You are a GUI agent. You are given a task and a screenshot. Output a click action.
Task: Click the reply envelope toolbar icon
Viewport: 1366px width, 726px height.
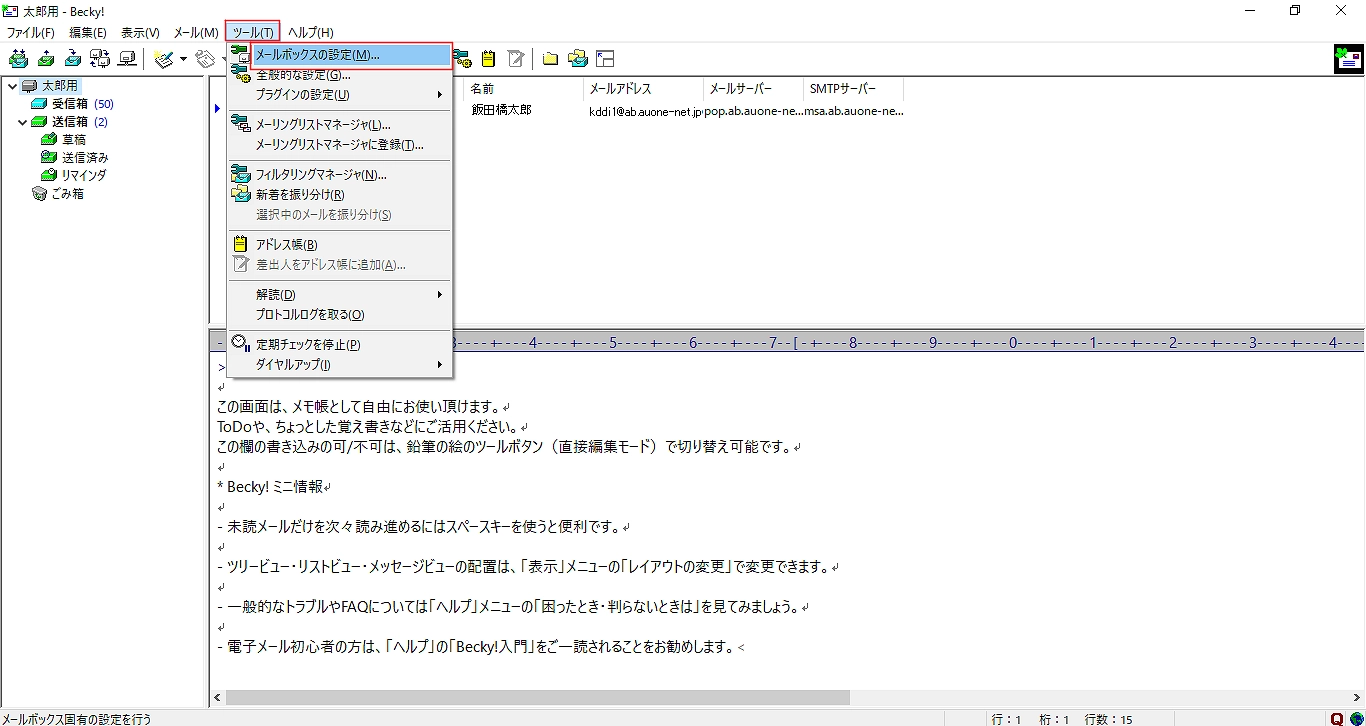207,59
